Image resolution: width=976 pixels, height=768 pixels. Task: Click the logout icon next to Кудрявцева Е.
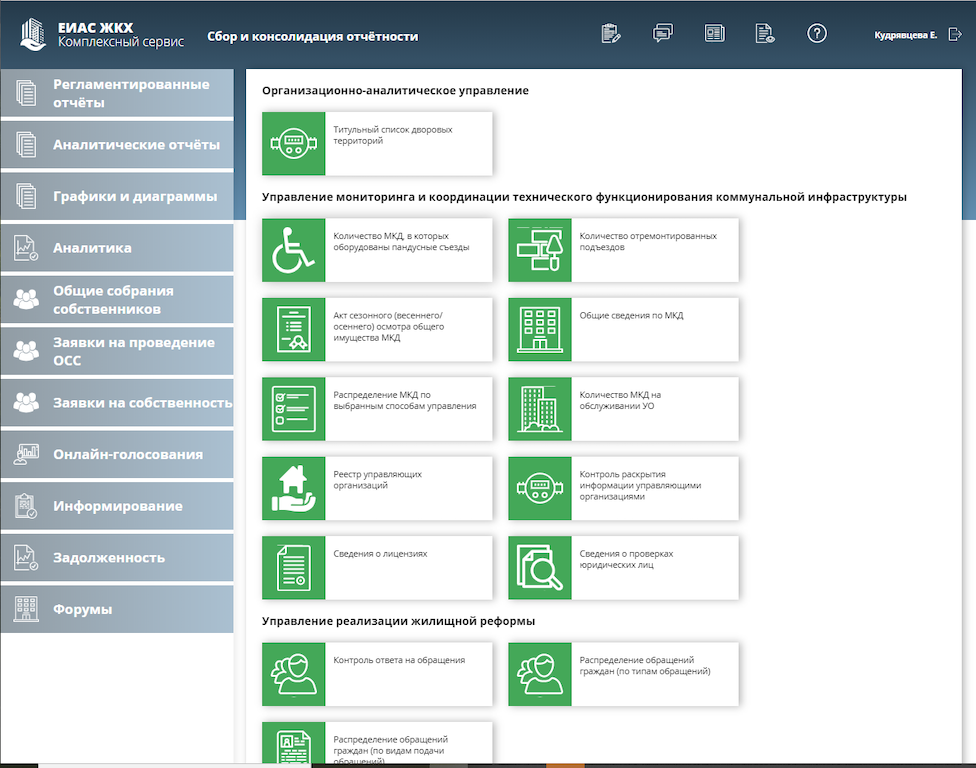coord(954,35)
